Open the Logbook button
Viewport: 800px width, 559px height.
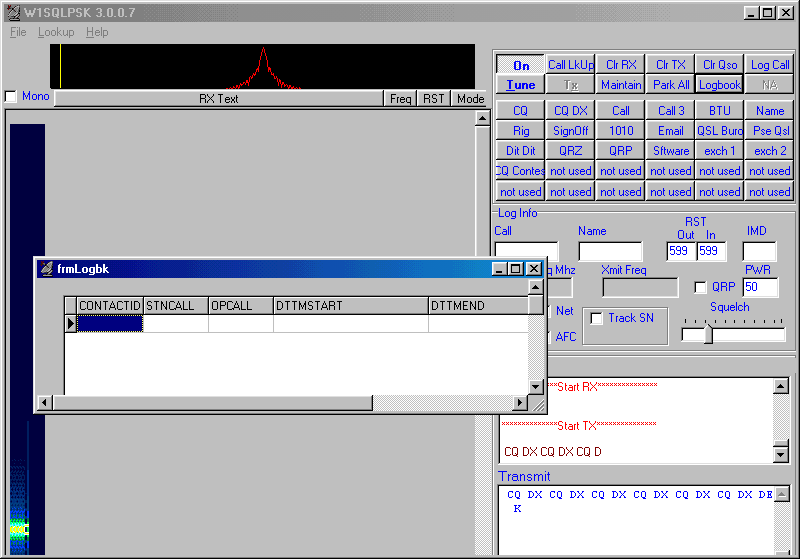720,85
